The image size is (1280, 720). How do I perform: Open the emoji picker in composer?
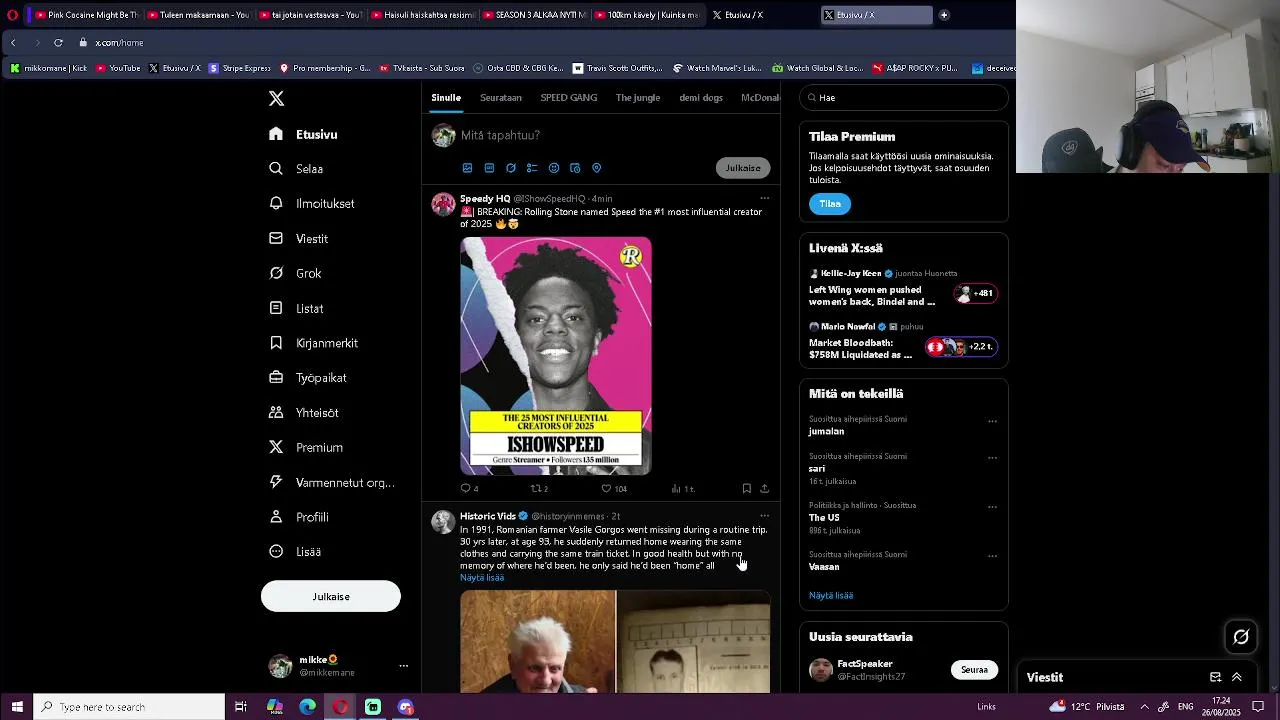click(554, 168)
